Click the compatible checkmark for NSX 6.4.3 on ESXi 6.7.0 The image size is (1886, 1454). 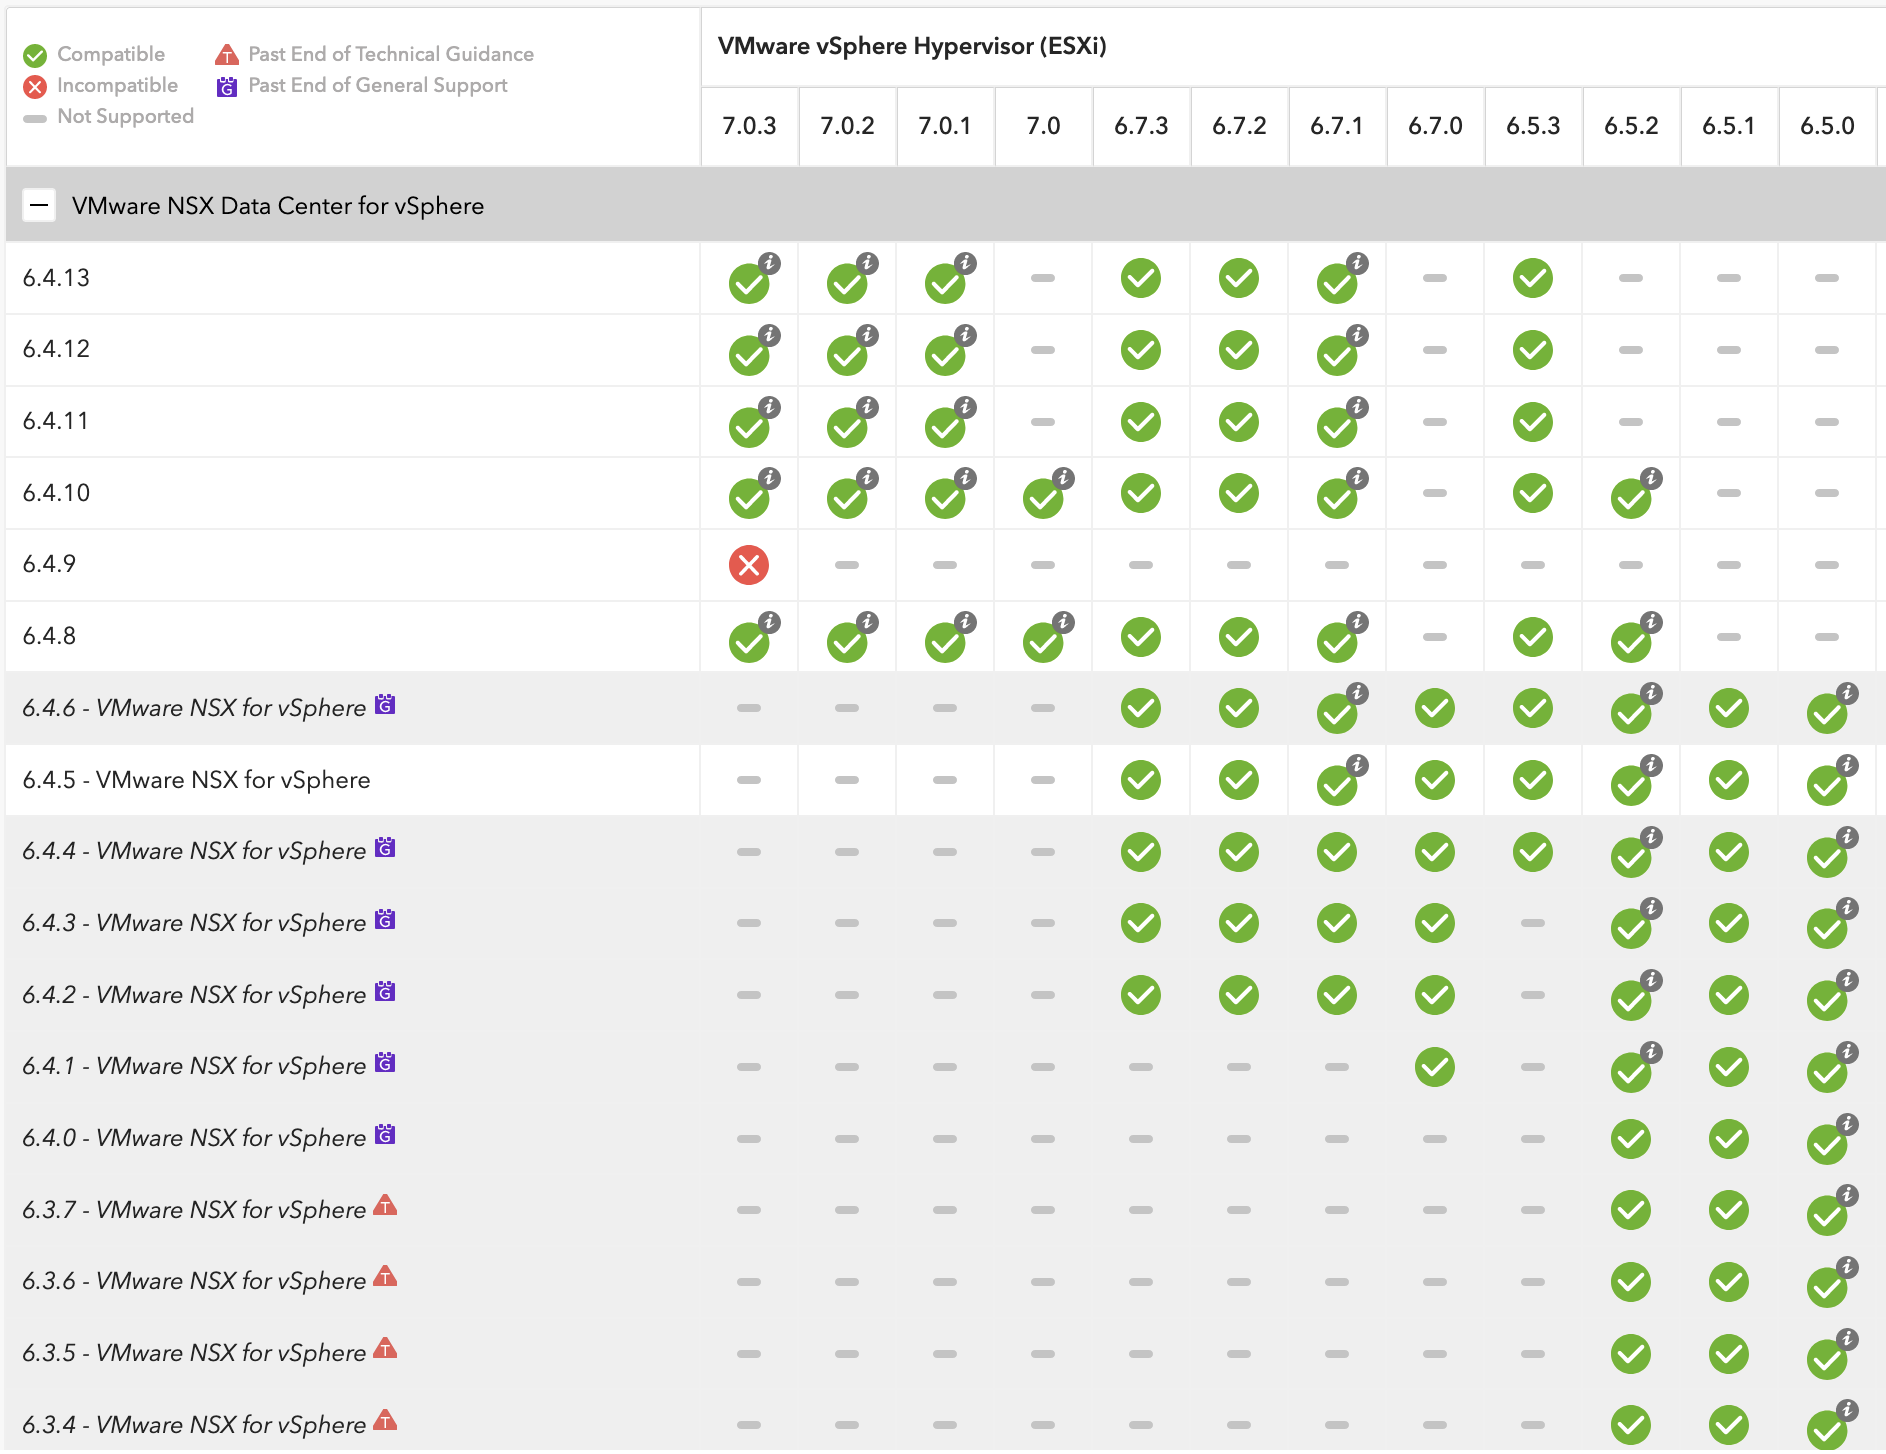click(1435, 923)
